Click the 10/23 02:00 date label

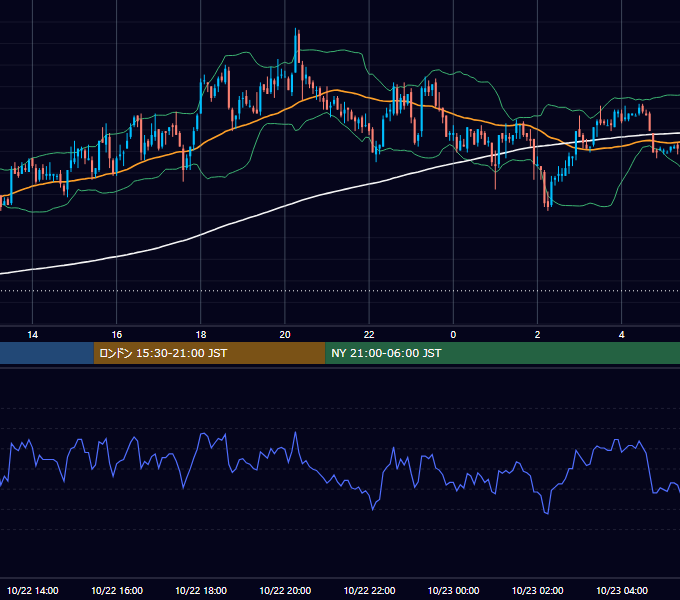tap(537, 590)
